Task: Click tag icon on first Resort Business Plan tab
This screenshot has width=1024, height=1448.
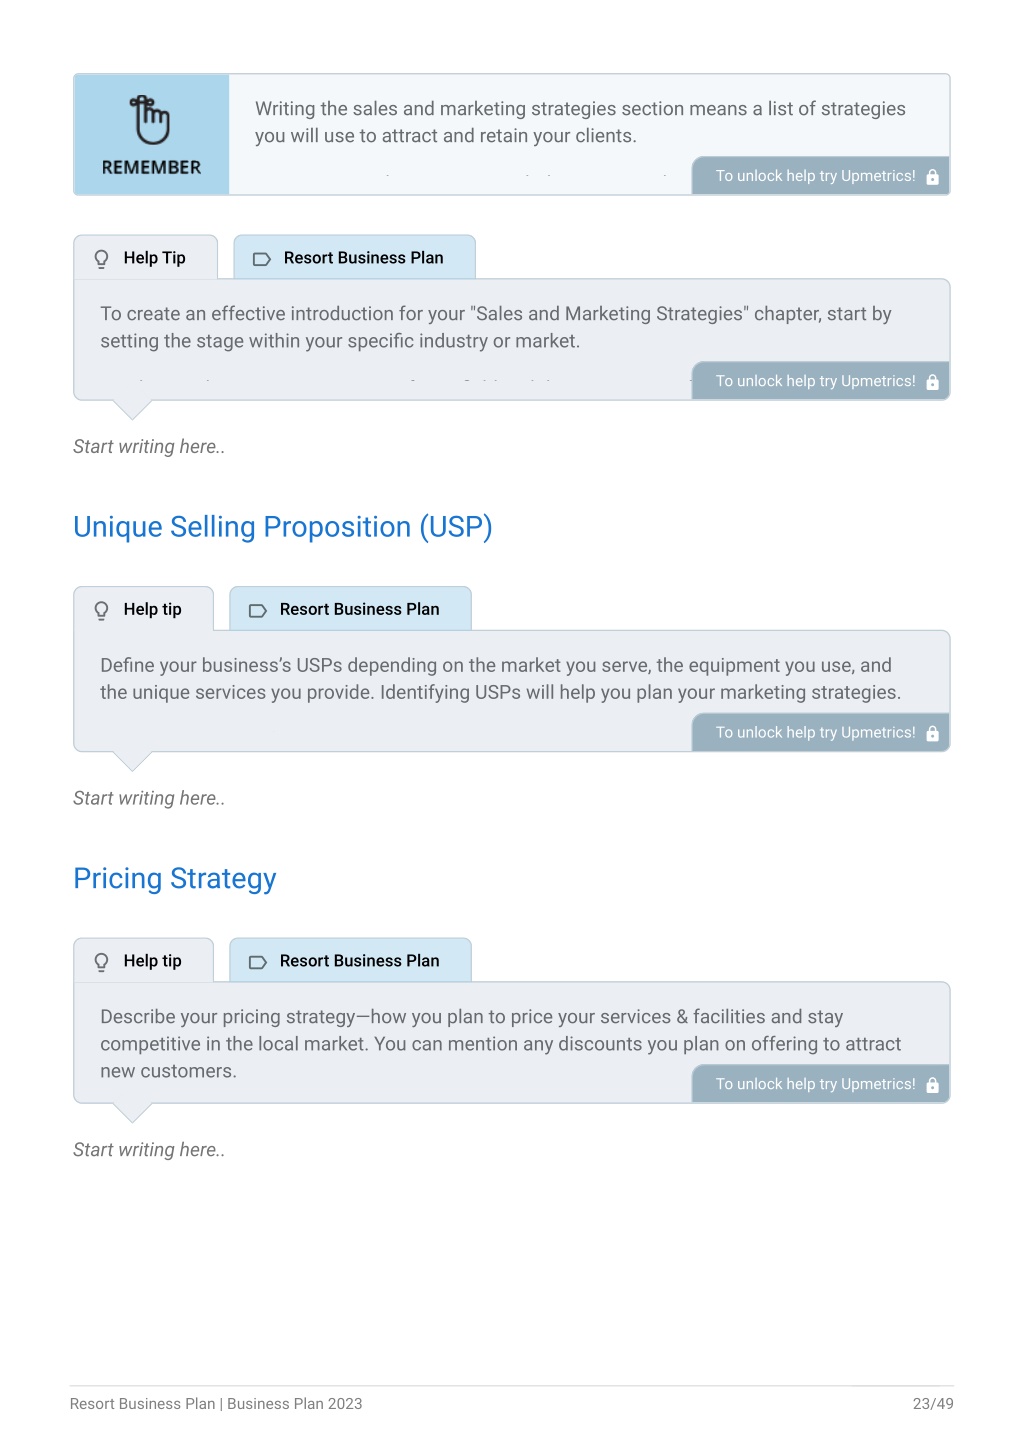Action: [262, 259]
